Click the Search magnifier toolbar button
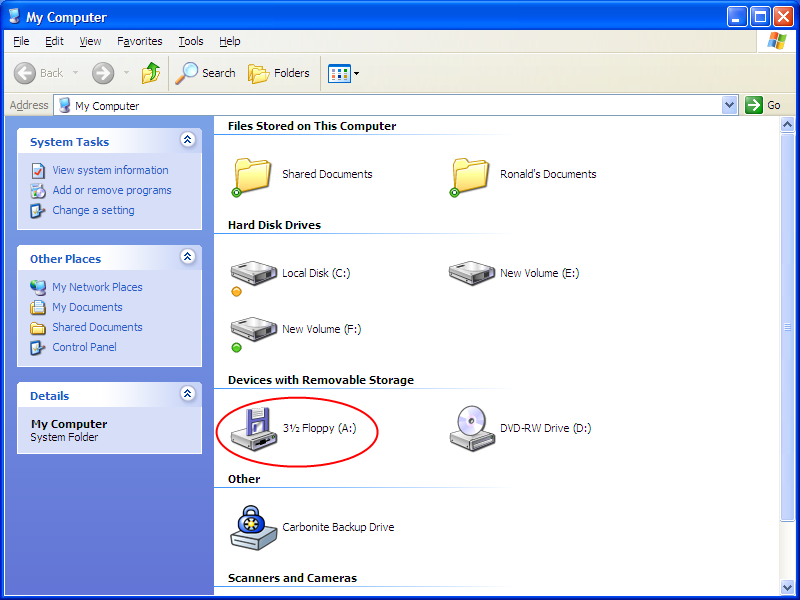 point(205,73)
